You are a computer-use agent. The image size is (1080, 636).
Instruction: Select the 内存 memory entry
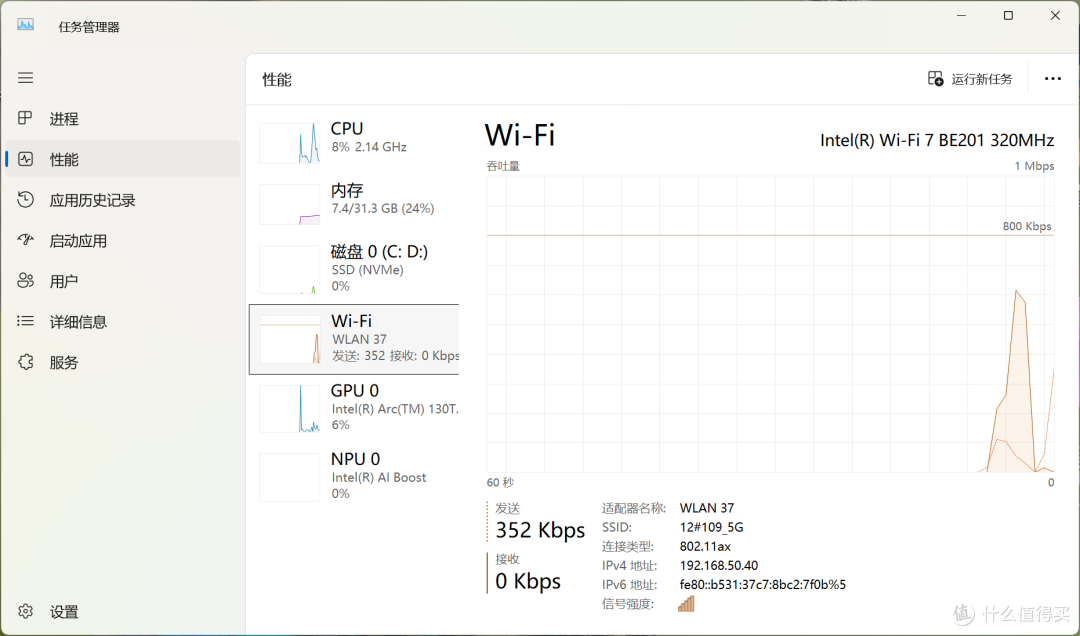pos(354,203)
